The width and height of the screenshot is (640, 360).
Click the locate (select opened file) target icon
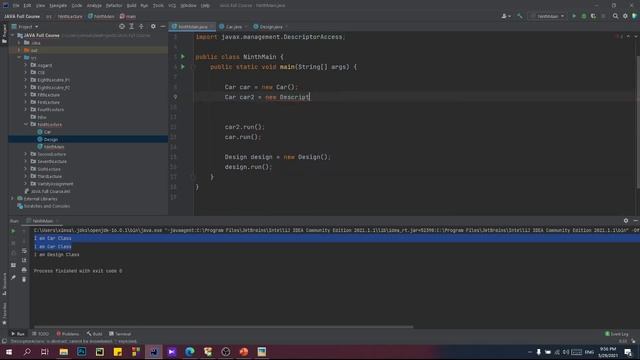pyautogui.click(x=122, y=27)
